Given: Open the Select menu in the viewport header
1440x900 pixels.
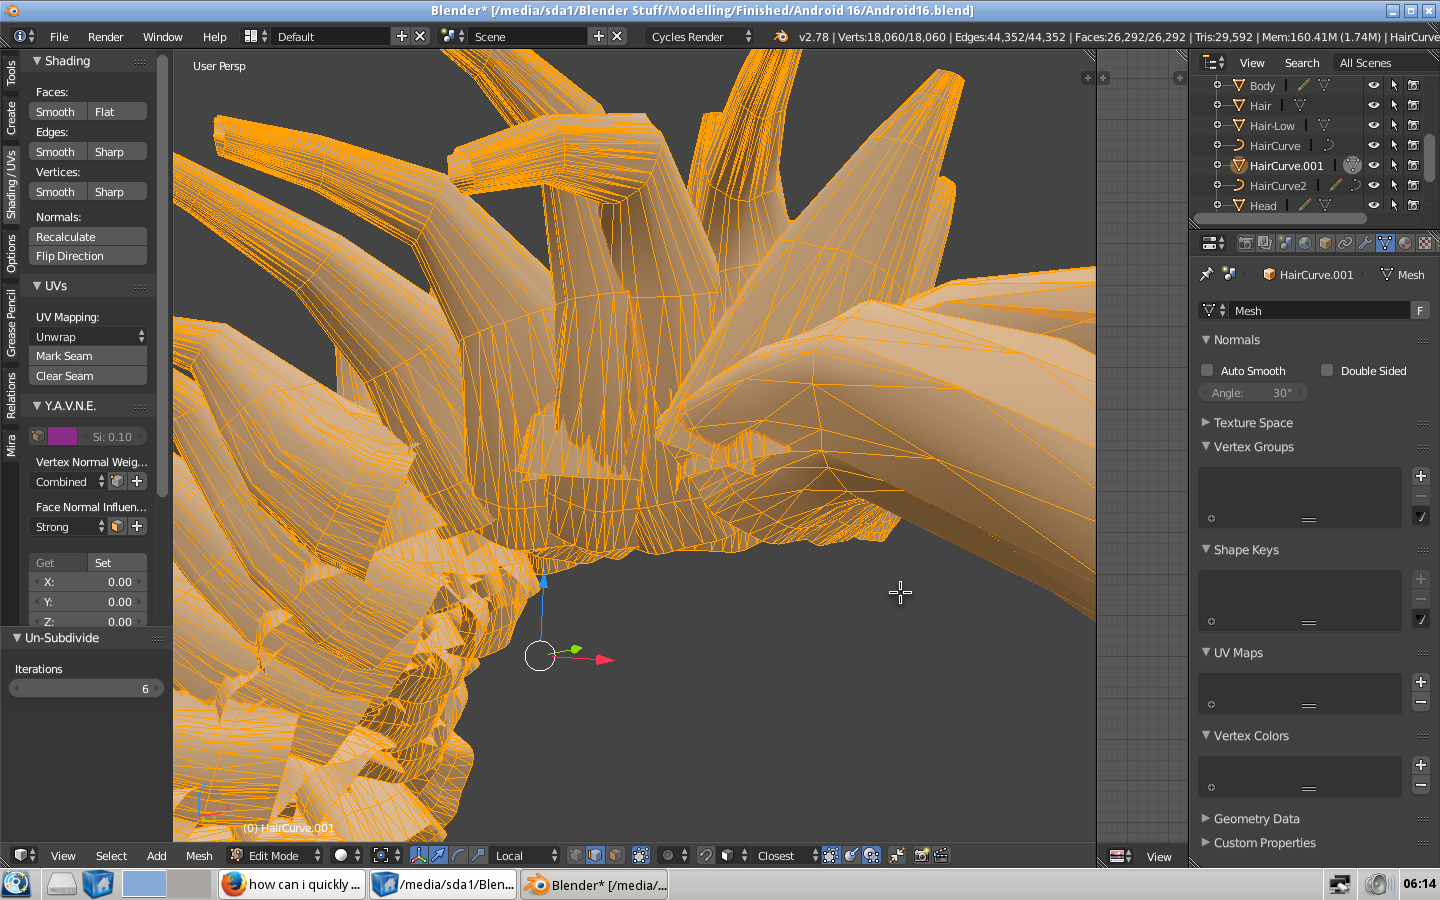Looking at the screenshot, I should [111, 855].
